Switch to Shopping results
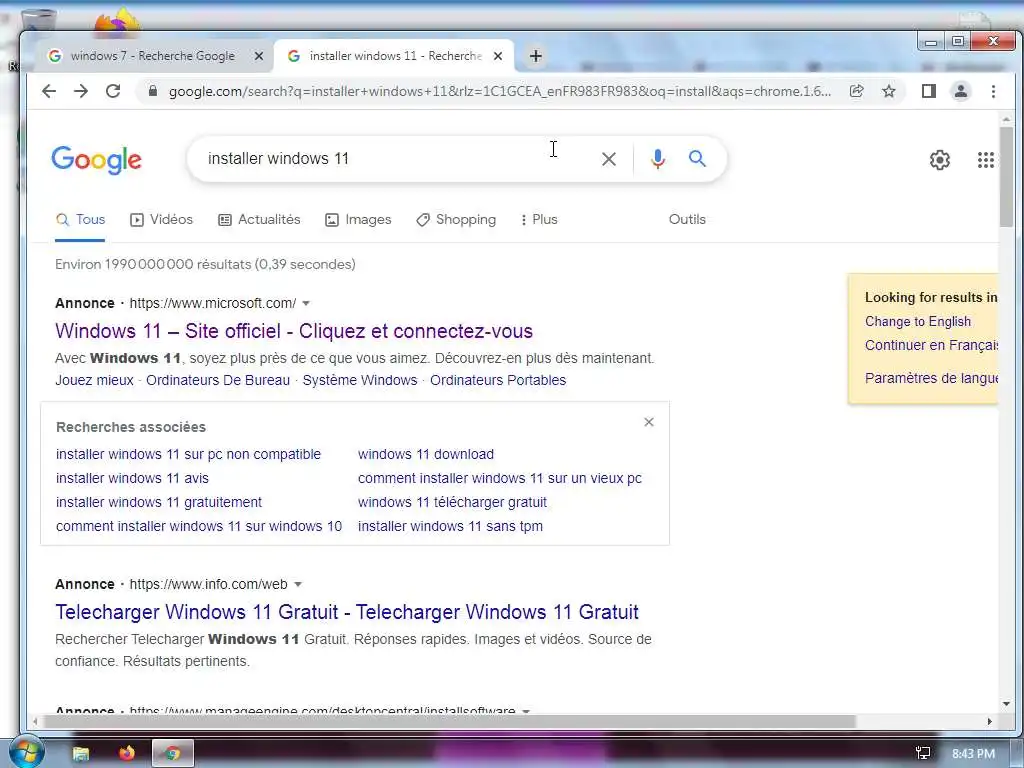This screenshot has width=1024, height=768. tap(456, 220)
